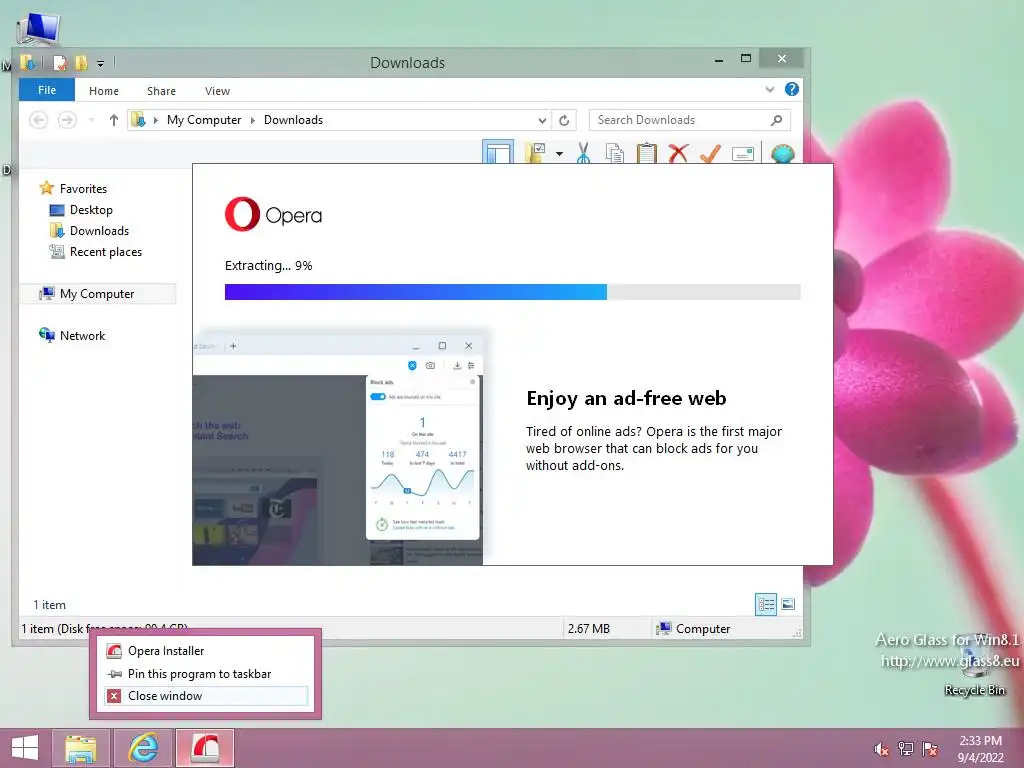
Task: Click the folder options icon in toolbar
Action: pyautogui.click(x=535, y=153)
